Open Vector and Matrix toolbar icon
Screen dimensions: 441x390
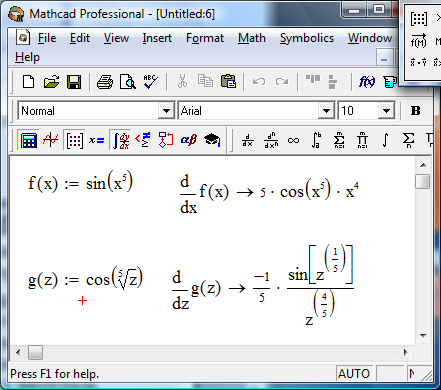[x=74, y=140]
